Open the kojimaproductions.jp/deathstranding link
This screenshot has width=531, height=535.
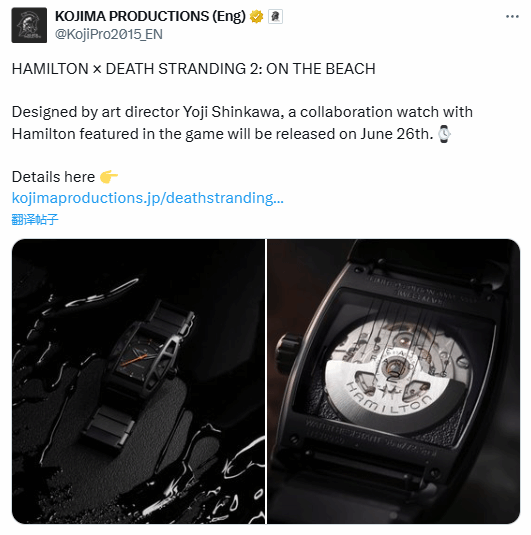point(147,198)
